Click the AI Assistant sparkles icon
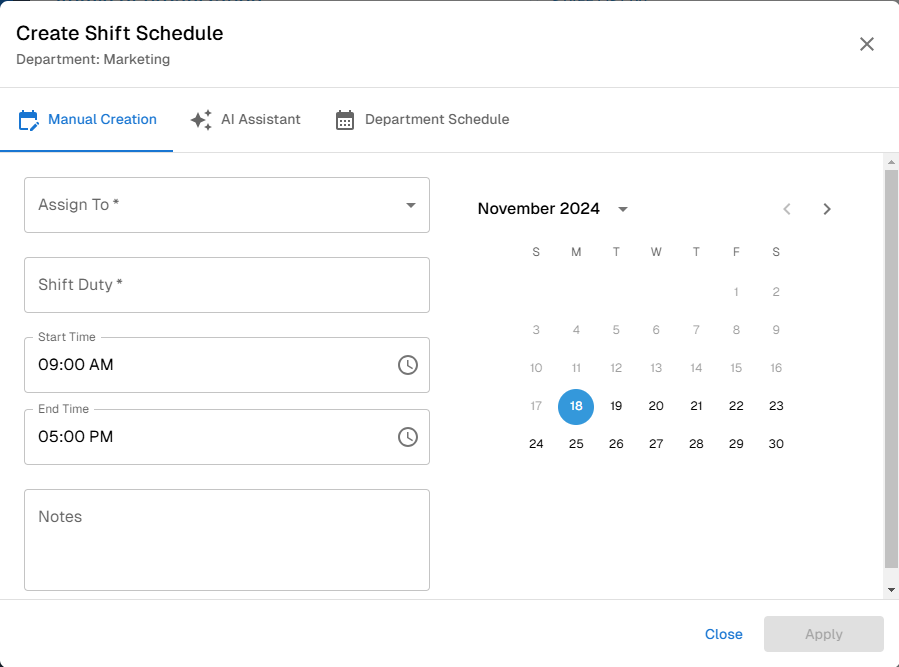 click(200, 119)
